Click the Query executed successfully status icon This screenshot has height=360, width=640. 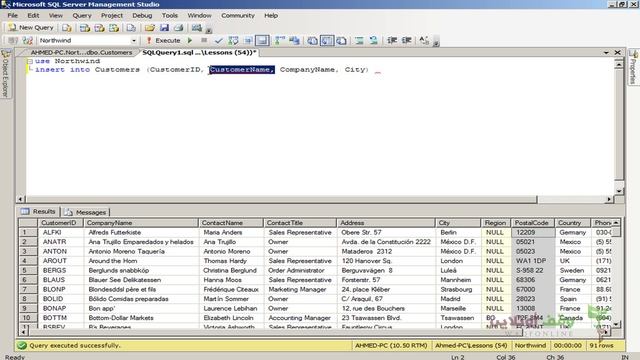tap(22, 345)
